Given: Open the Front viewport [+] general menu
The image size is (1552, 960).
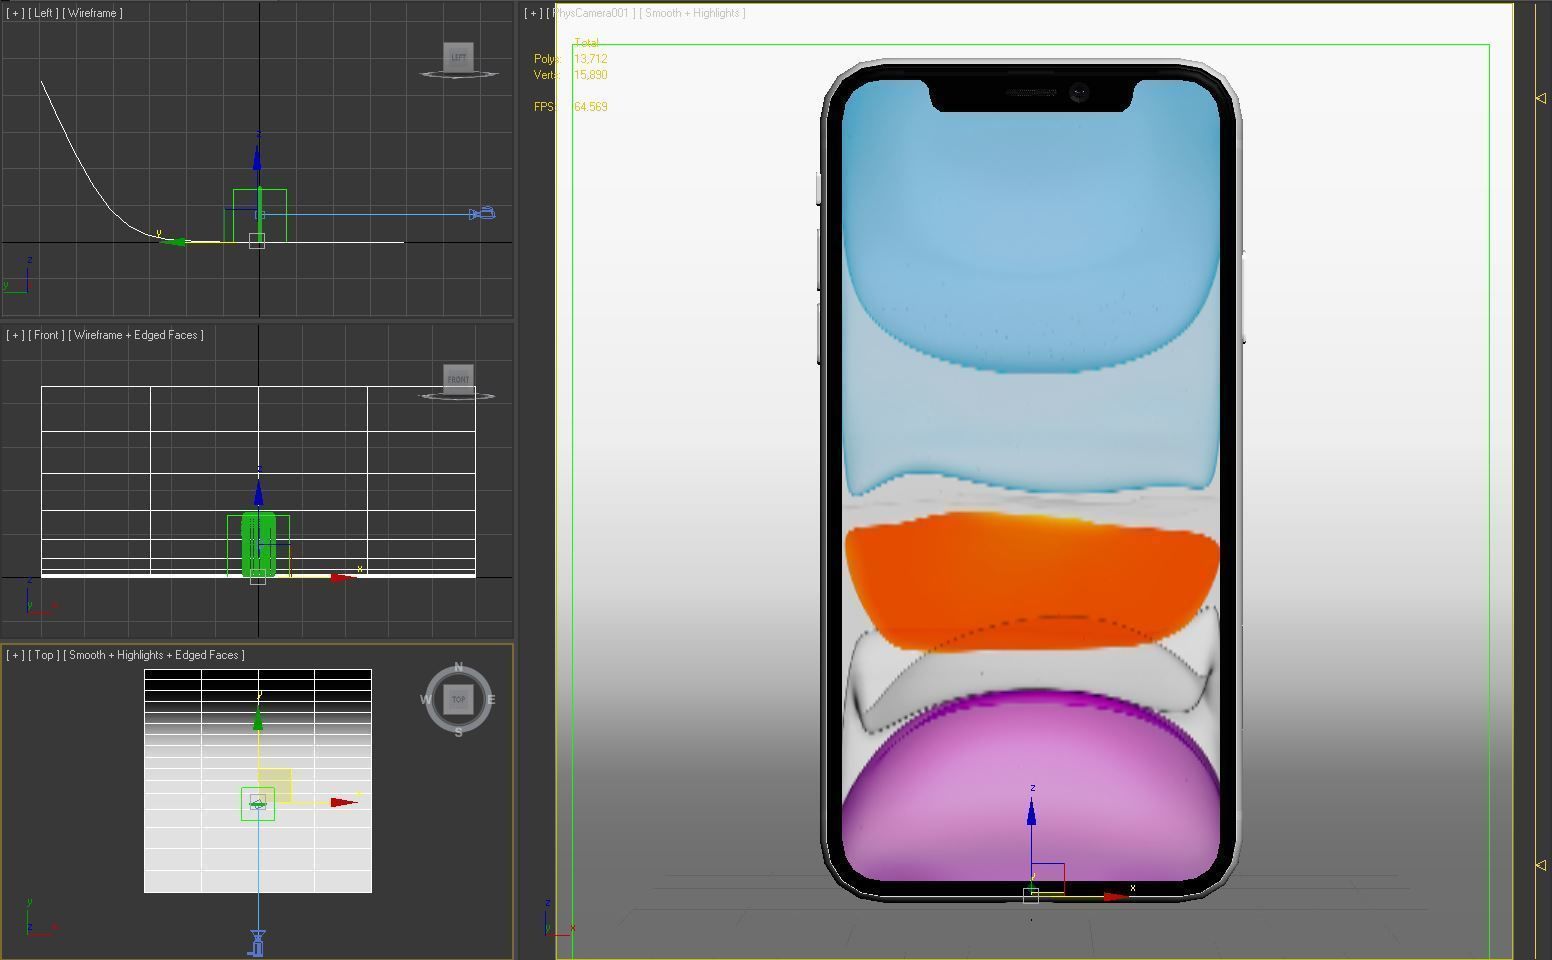Looking at the screenshot, I should click(x=15, y=335).
